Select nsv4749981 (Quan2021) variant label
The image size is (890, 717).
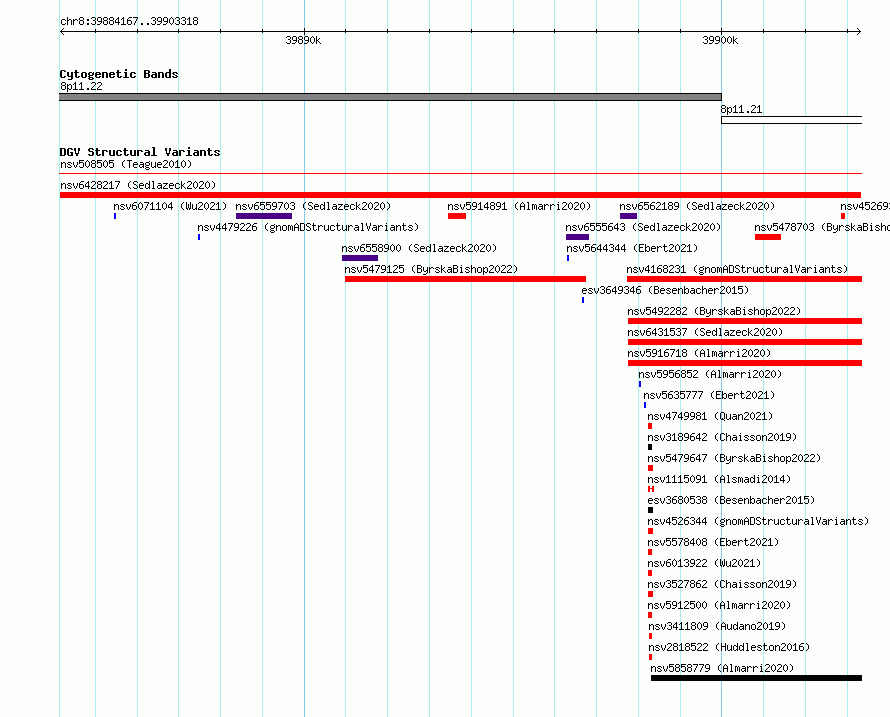pos(710,416)
